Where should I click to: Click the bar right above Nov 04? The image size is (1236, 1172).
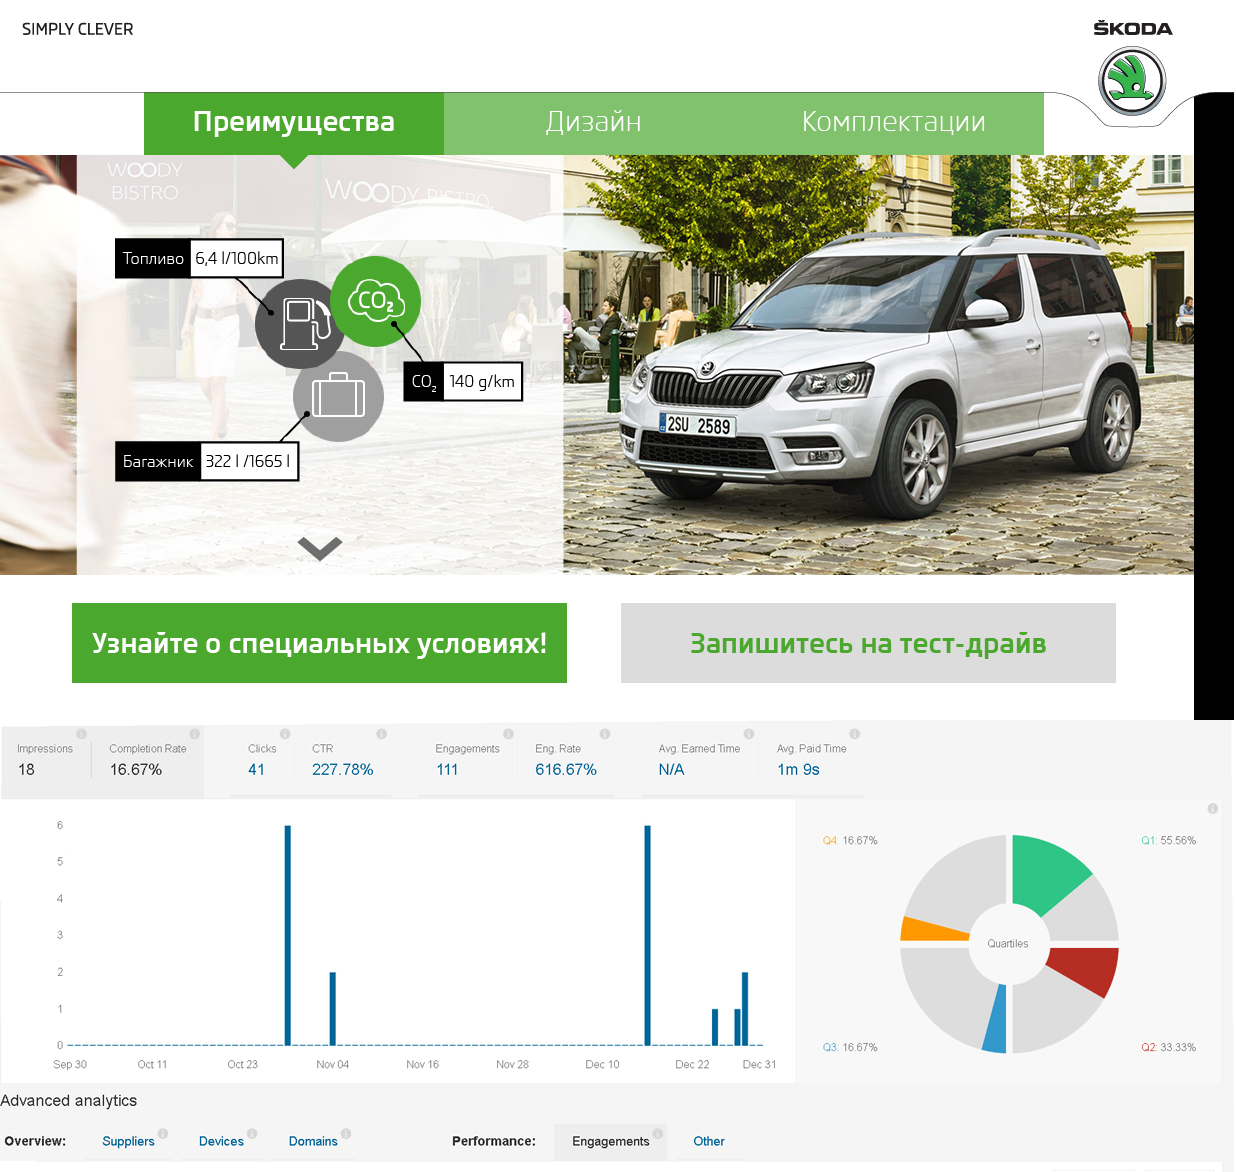tap(333, 1009)
